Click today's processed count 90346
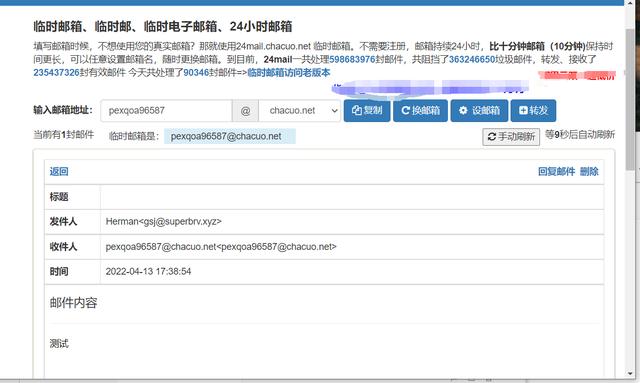This screenshot has width=640, height=383. (196, 73)
